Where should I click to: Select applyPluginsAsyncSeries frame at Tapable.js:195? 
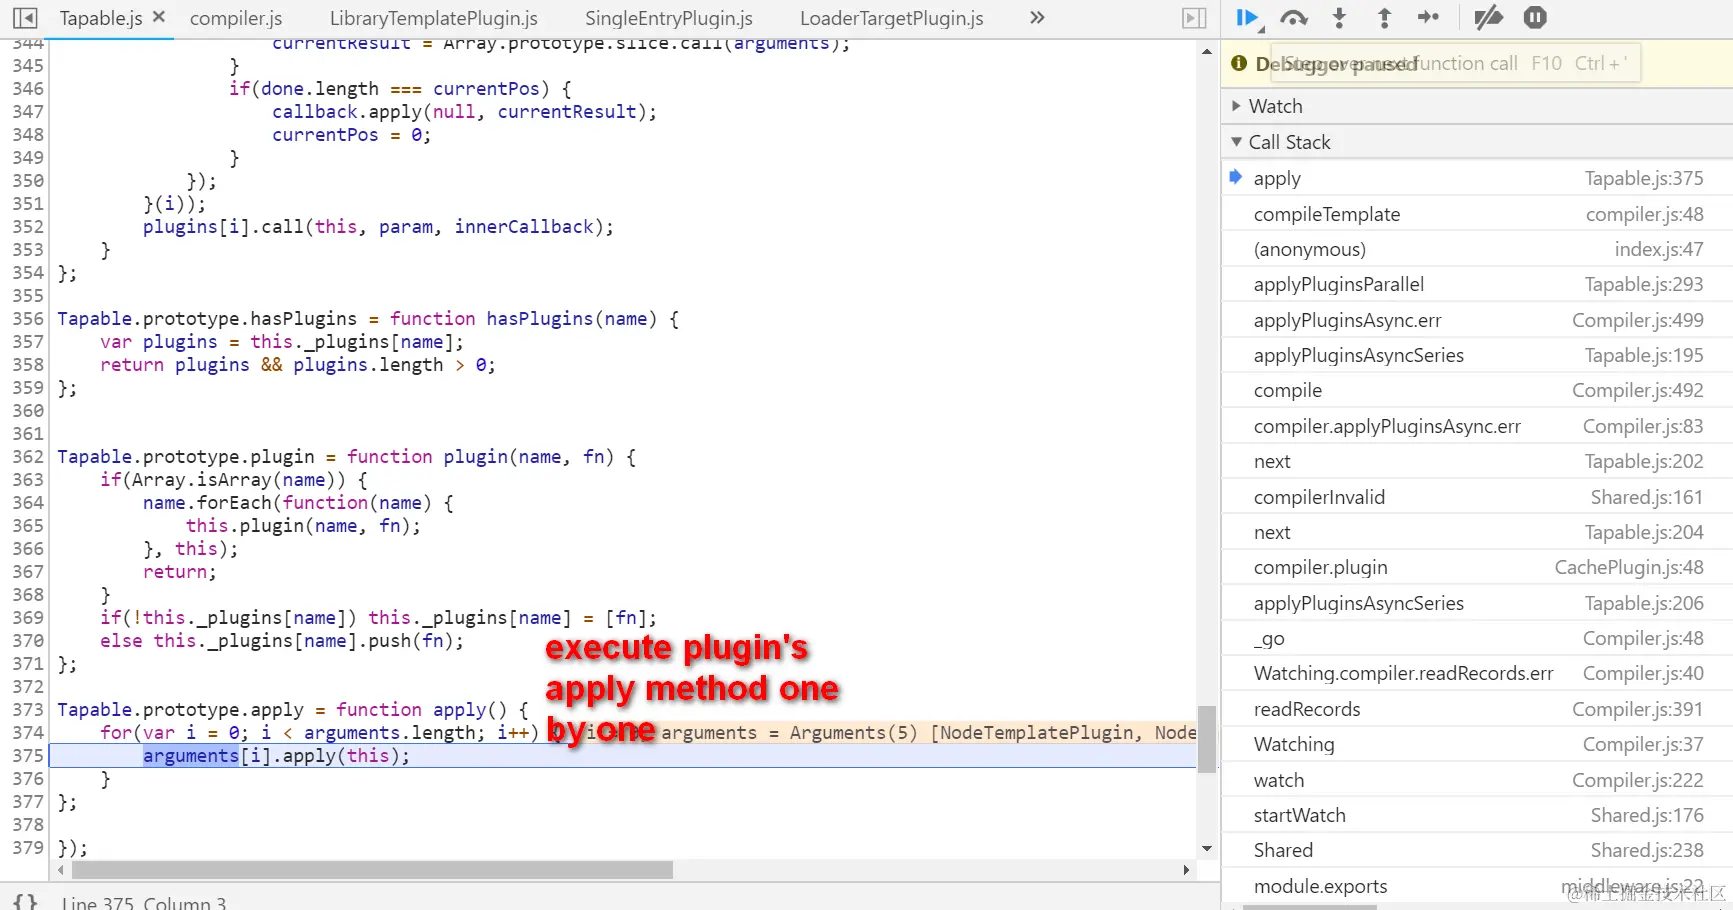coord(1476,355)
